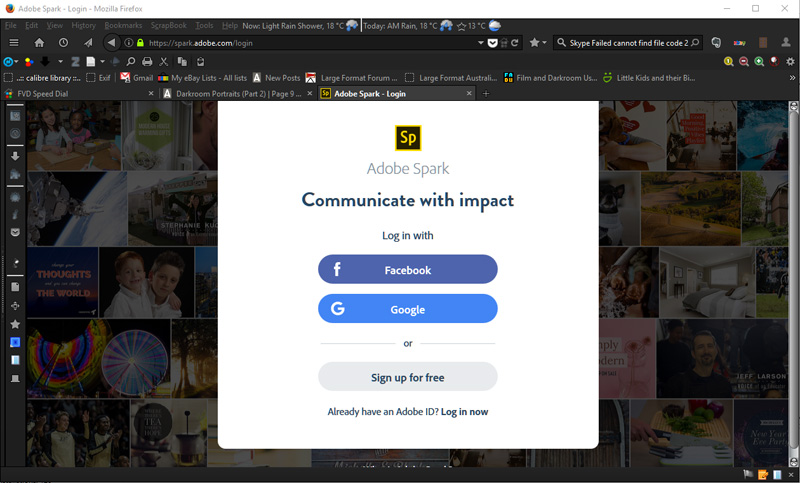Click the Sign up for free button

408,377
